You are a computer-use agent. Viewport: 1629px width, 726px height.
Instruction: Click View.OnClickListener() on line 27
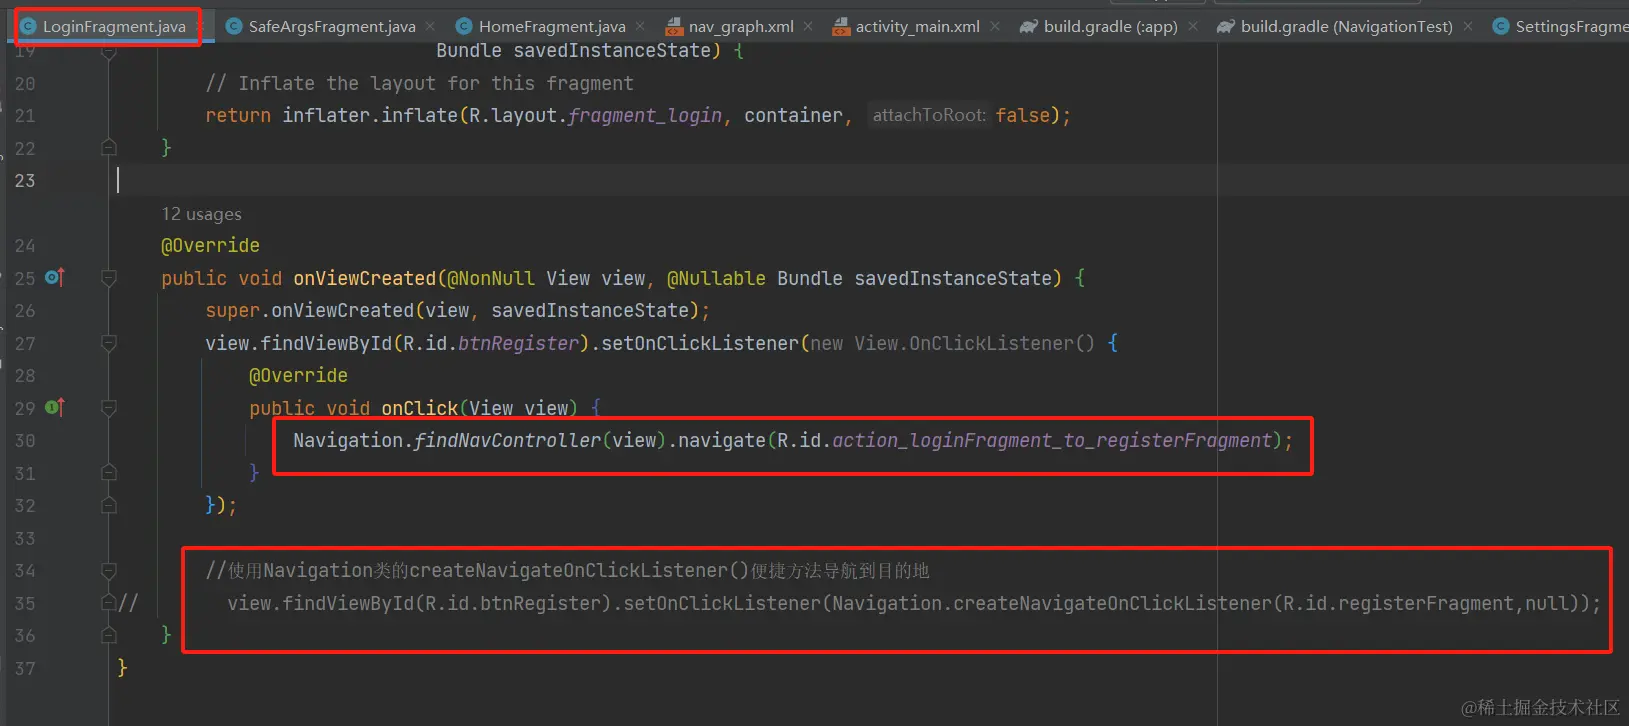pyautogui.click(x=975, y=344)
